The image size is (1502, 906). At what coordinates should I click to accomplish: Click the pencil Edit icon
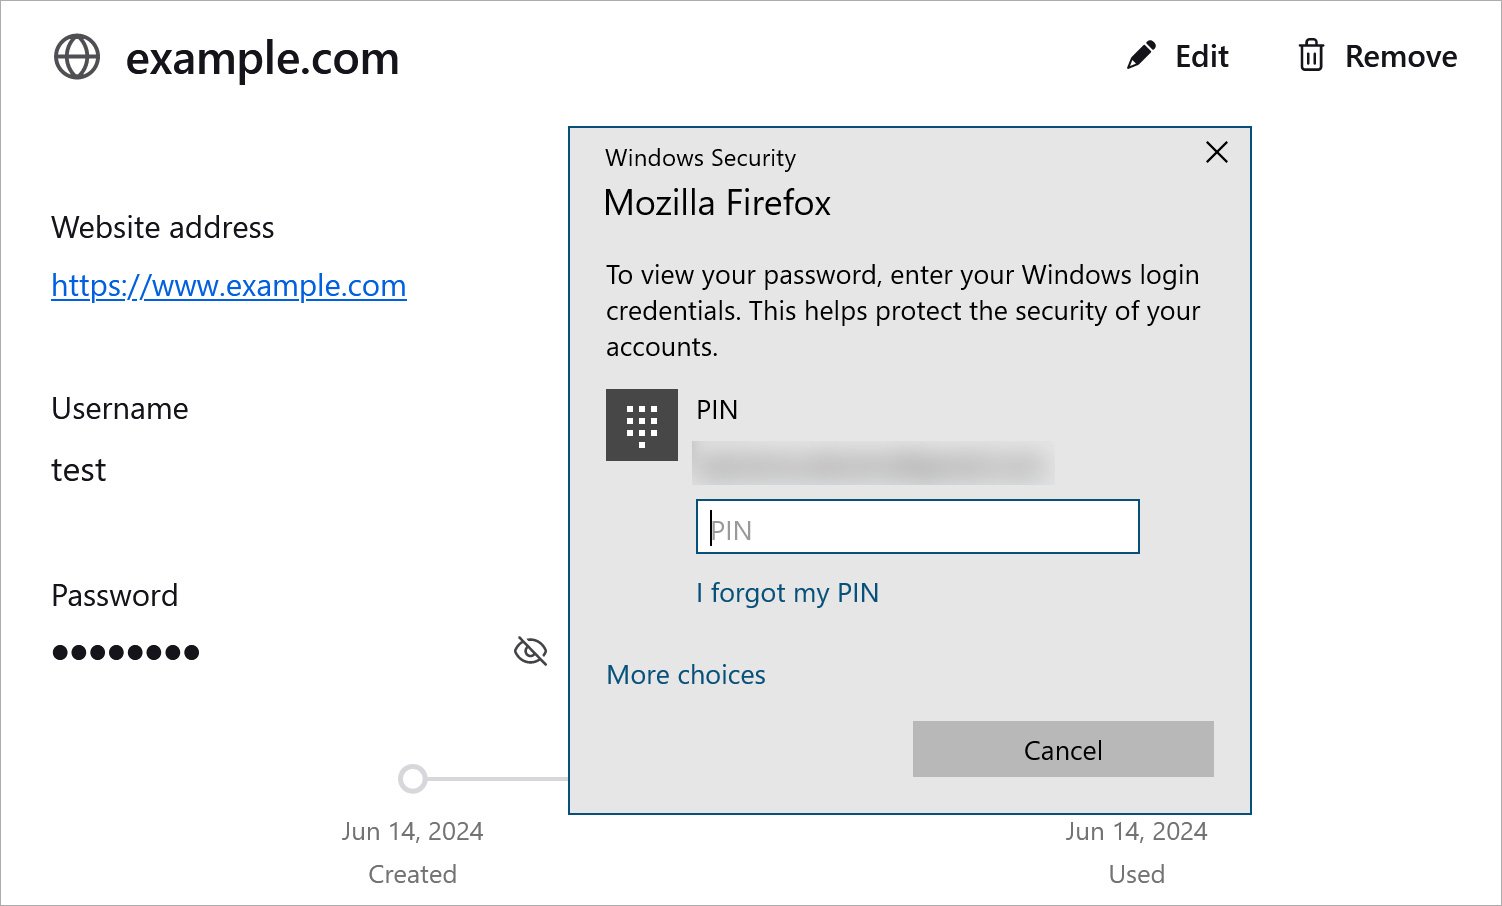tap(1141, 56)
